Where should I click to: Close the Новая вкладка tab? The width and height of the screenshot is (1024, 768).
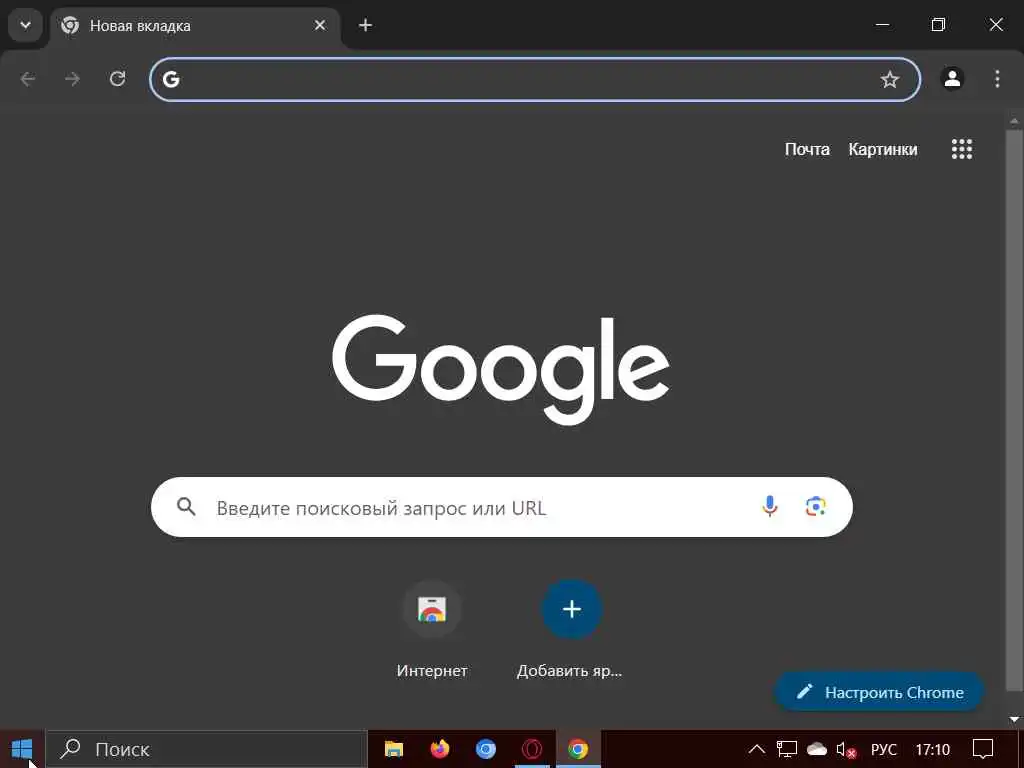(320, 25)
